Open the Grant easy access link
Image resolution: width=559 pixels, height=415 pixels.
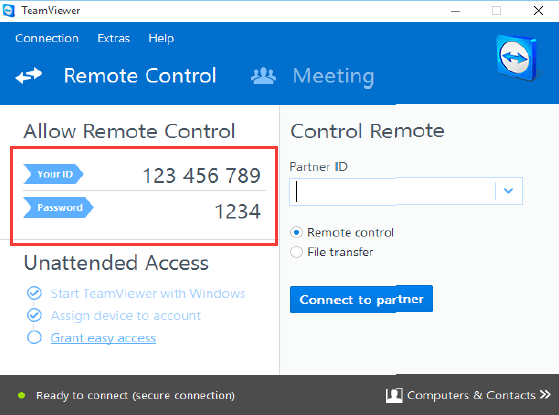pos(103,338)
